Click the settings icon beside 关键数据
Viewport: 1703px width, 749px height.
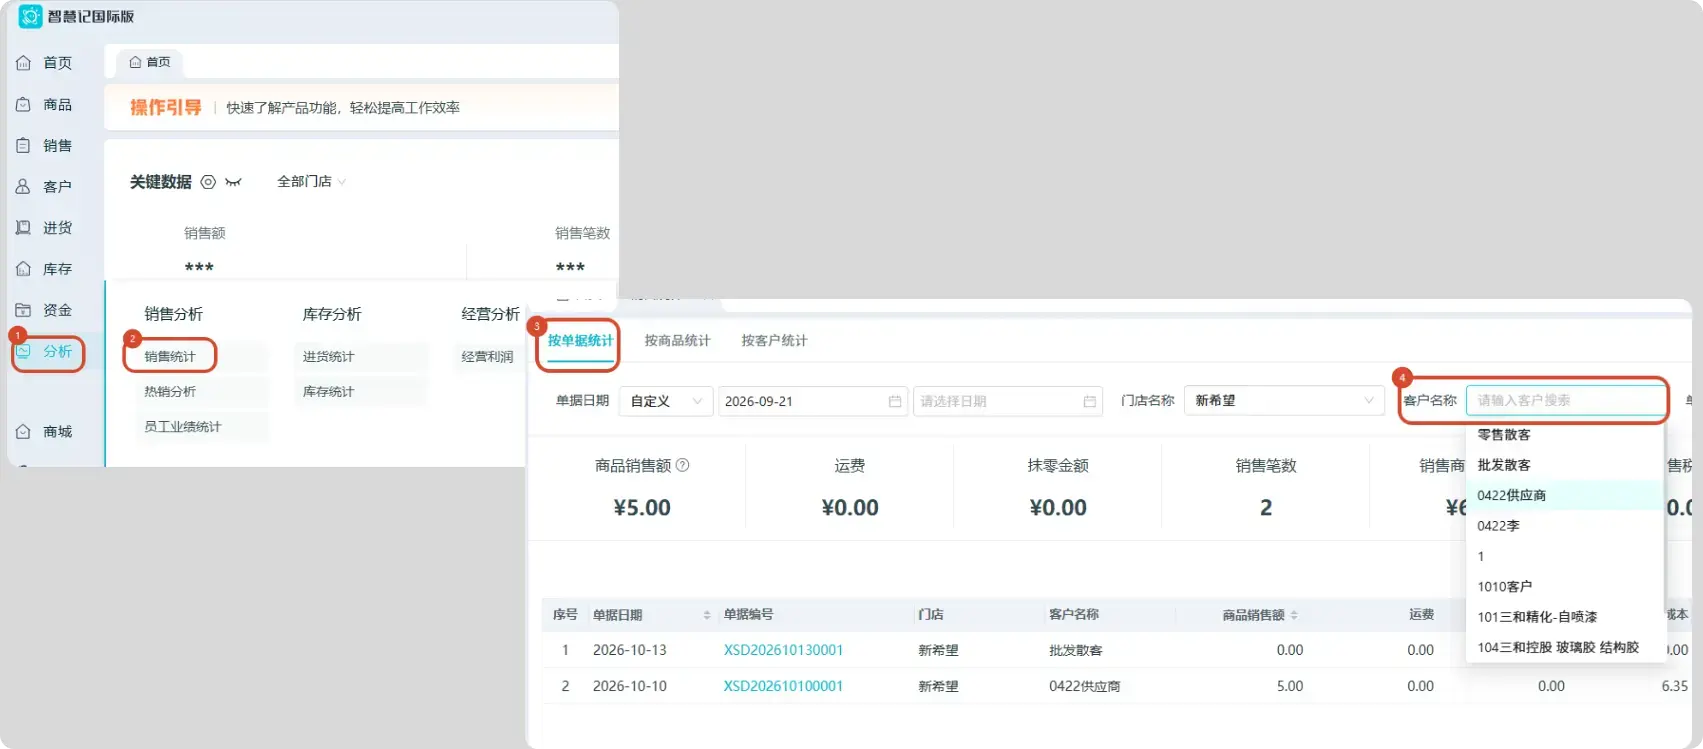pyautogui.click(x=208, y=182)
